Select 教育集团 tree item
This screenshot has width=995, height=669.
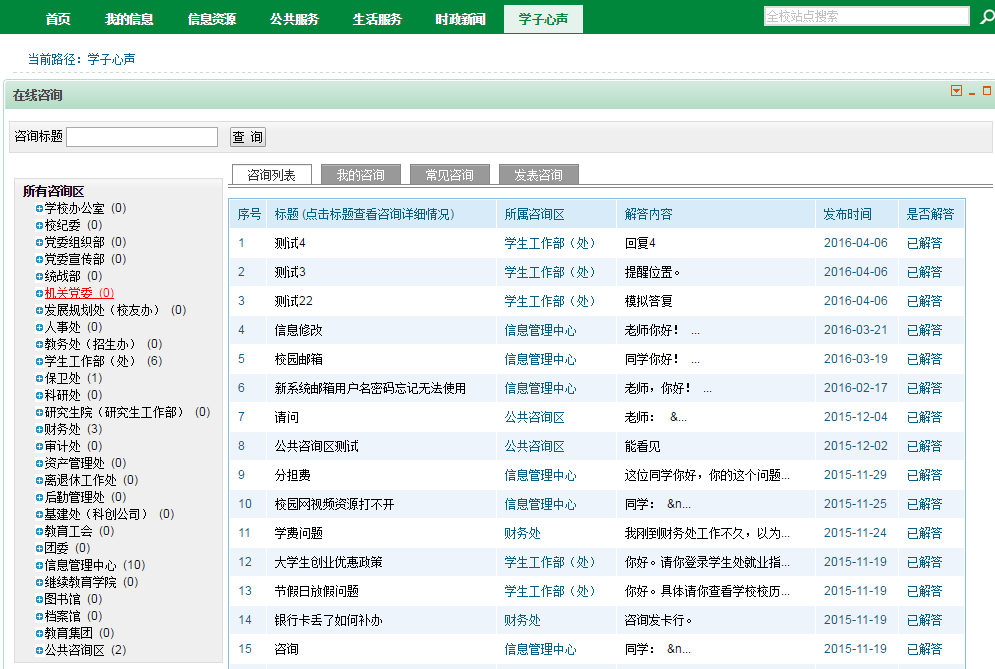click(x=79, y=633)
